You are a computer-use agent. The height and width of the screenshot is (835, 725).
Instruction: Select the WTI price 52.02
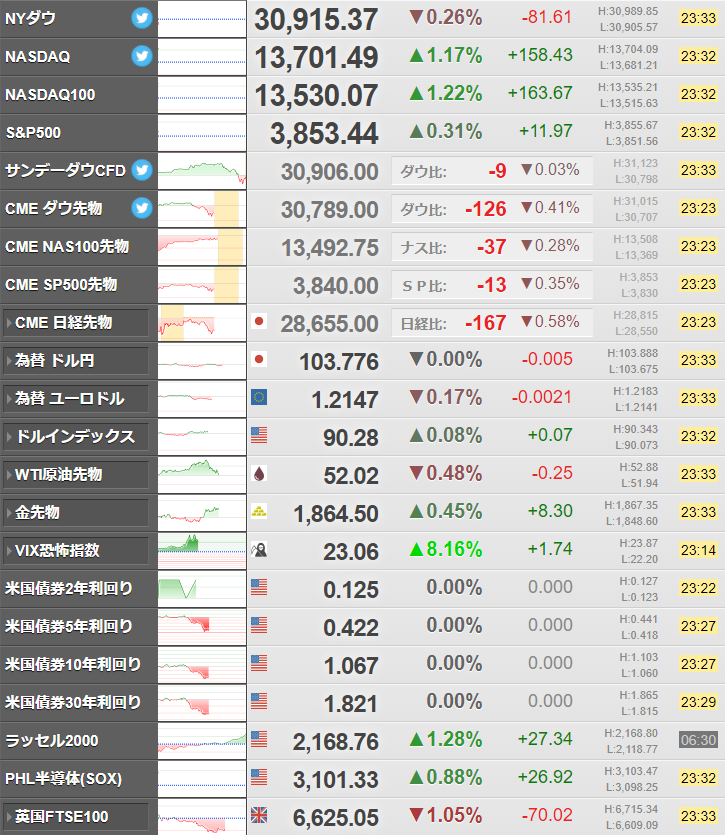pyautogui.click(x=351, y=476)
